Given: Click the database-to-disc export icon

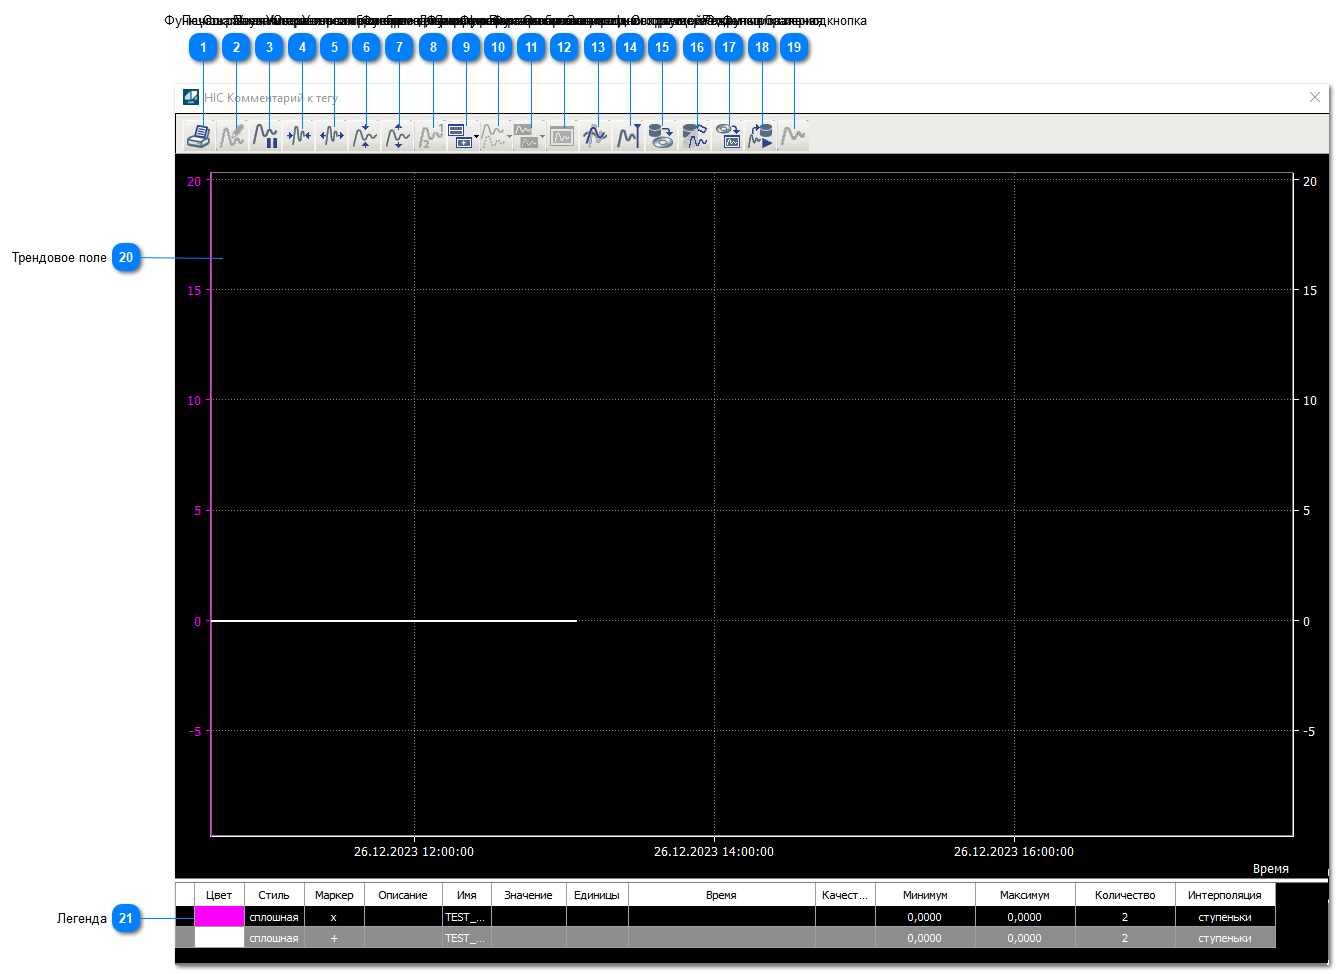Looking at the screenshot, I should (x=661, y=136).
